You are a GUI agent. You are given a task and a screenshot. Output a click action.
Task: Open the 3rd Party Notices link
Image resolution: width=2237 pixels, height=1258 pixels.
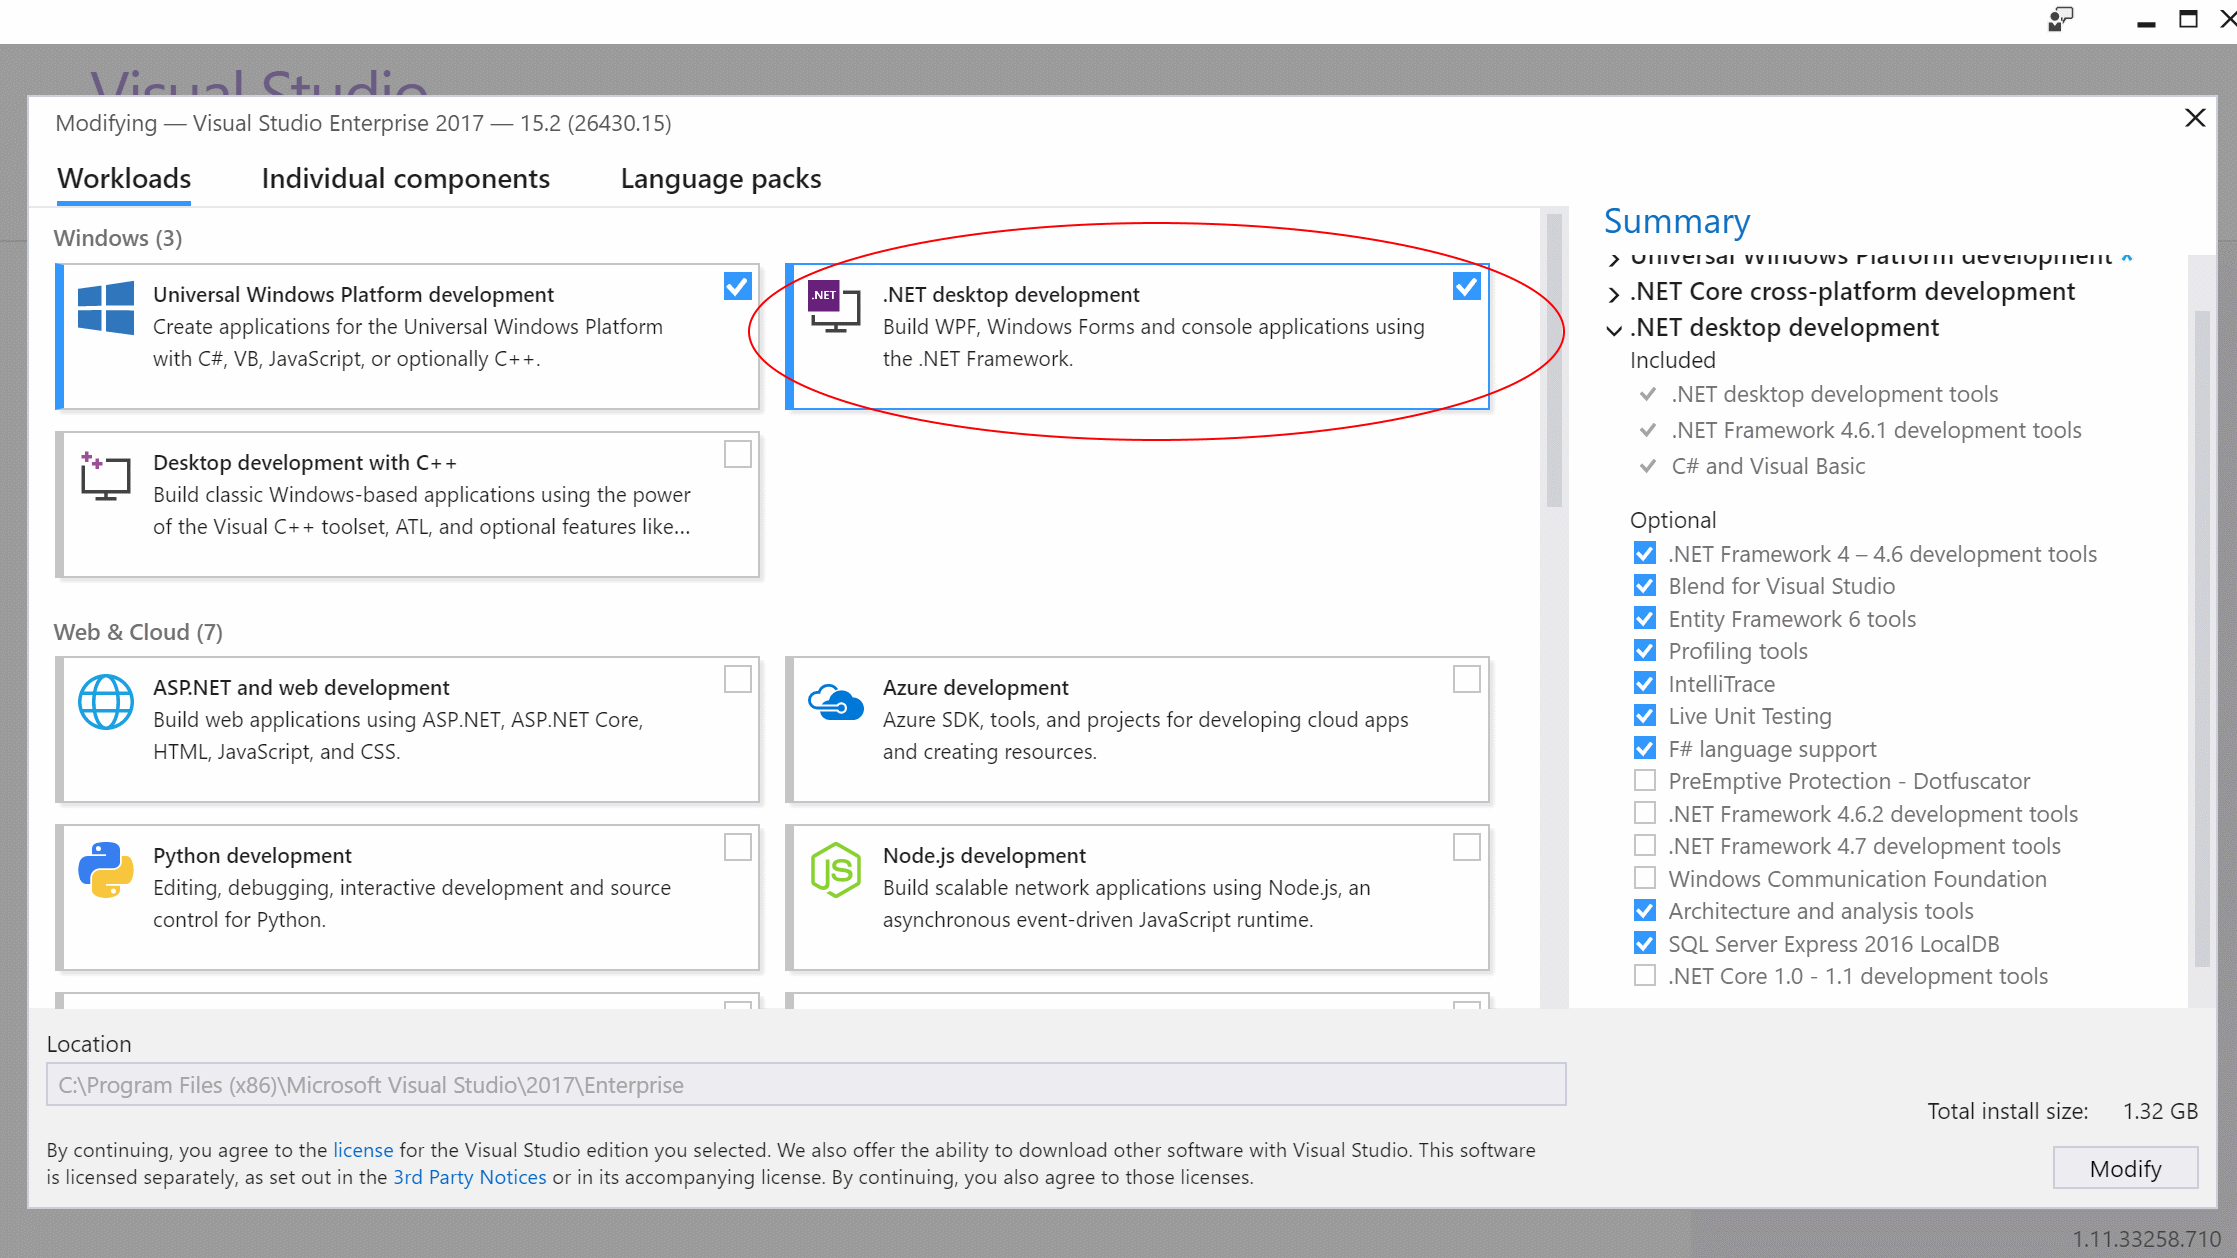pyautogui.click(x=470, y=1177)
